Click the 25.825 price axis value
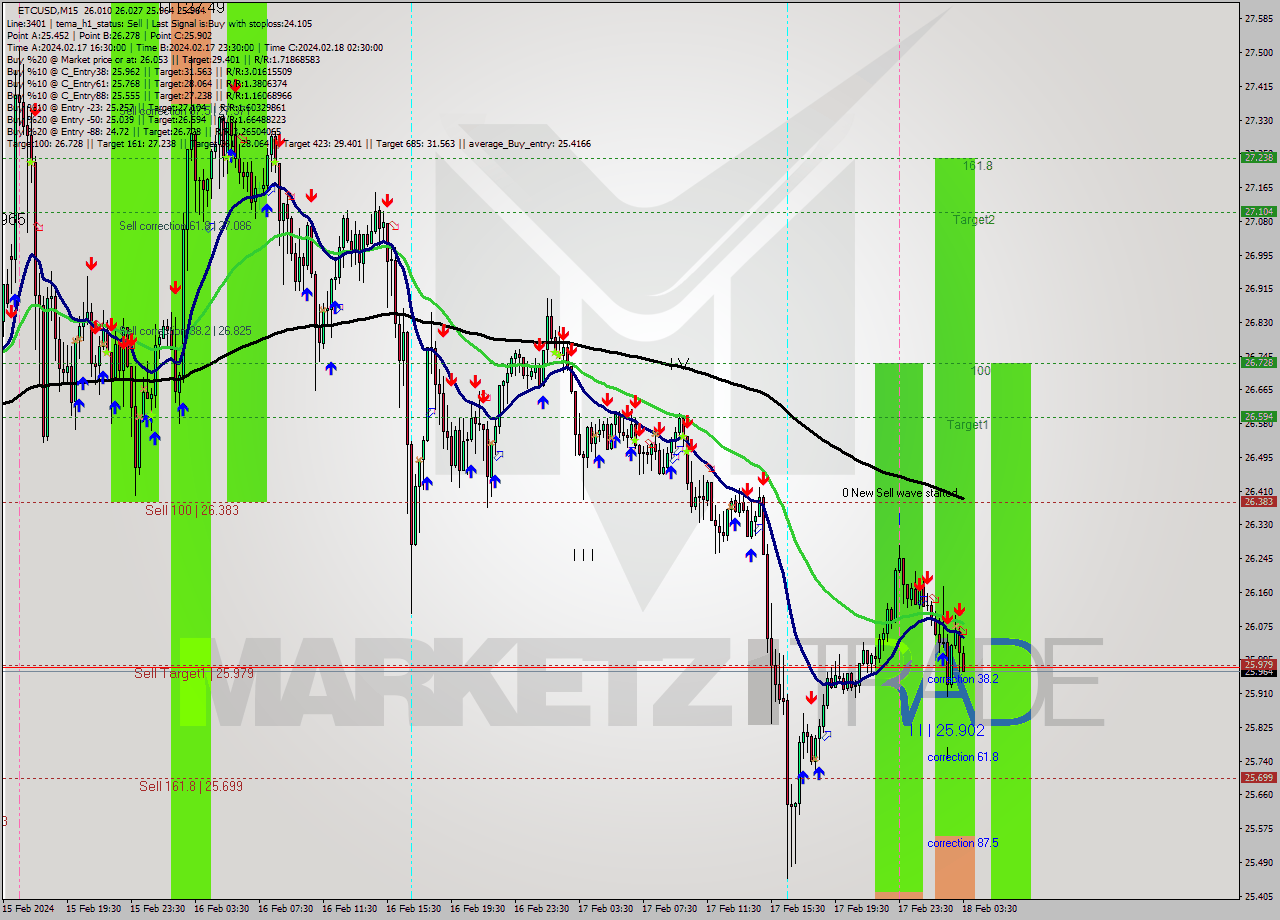This screenshot has width=1280, height=920. coord(1258,727)
